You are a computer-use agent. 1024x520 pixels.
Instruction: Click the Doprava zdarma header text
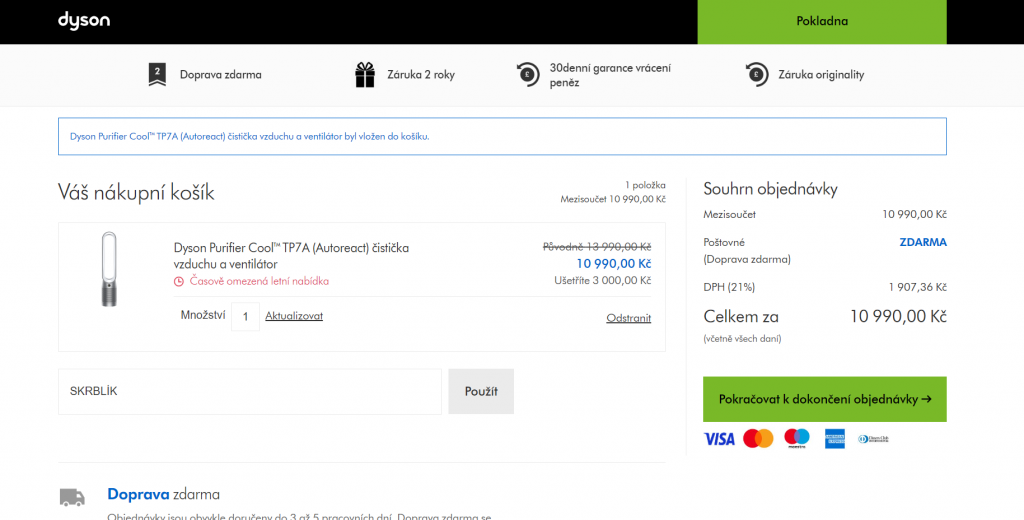[221, 74]
